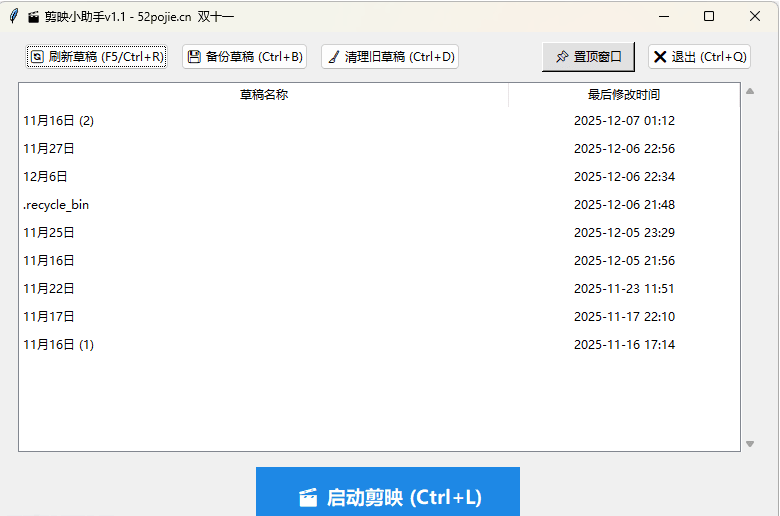This screenshot has height=516, width=780.
Task: Click the timestamp 2025-12-06 21:48
Action: 624,205
